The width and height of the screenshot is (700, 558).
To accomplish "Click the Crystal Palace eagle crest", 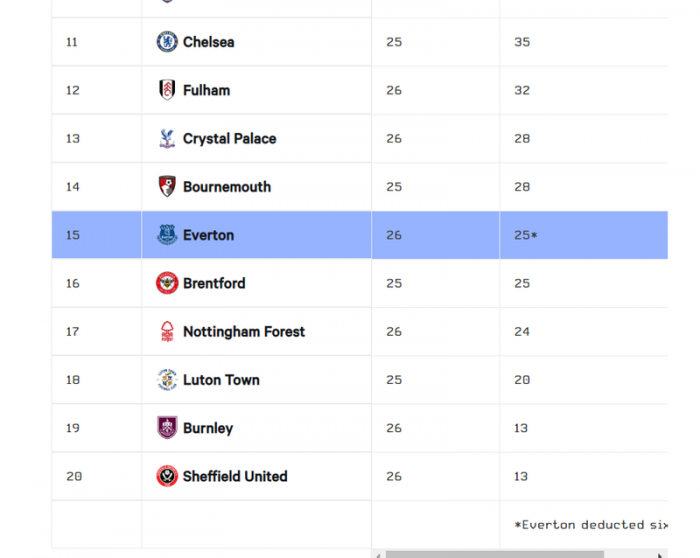I will pyautogui.click(x=167, y=138).
